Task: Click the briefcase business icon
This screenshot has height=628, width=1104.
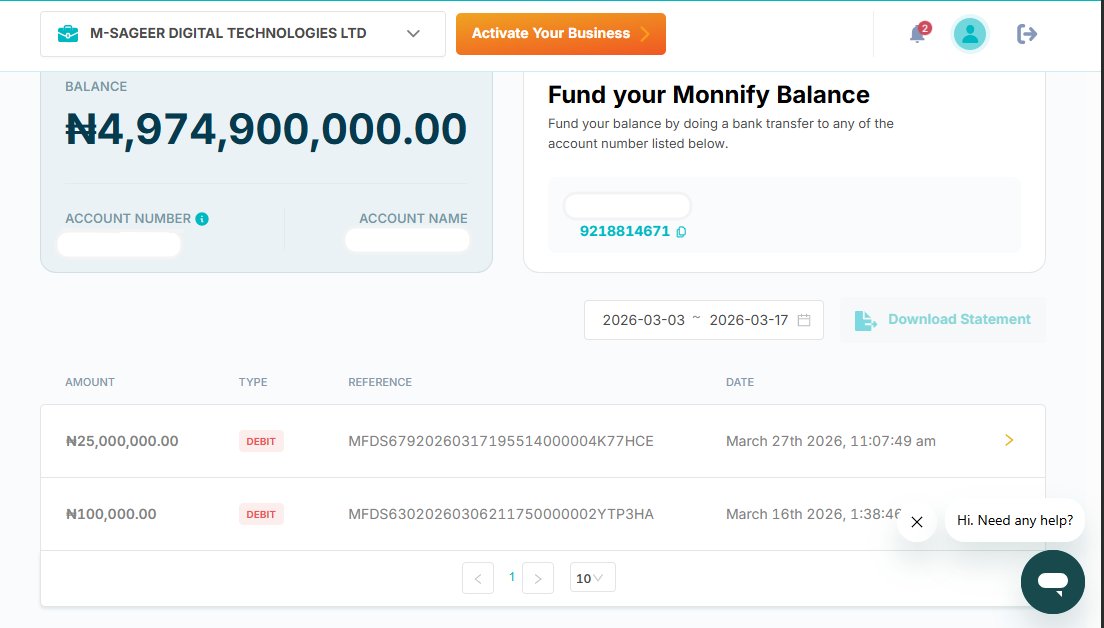Action: click(68, 34)
